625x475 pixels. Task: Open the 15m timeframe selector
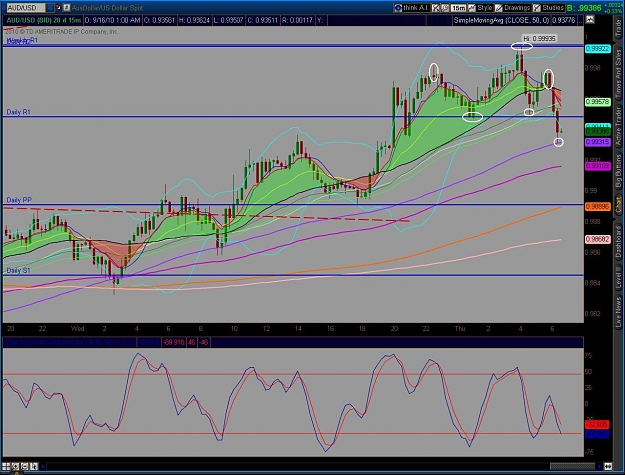point(458,8)
